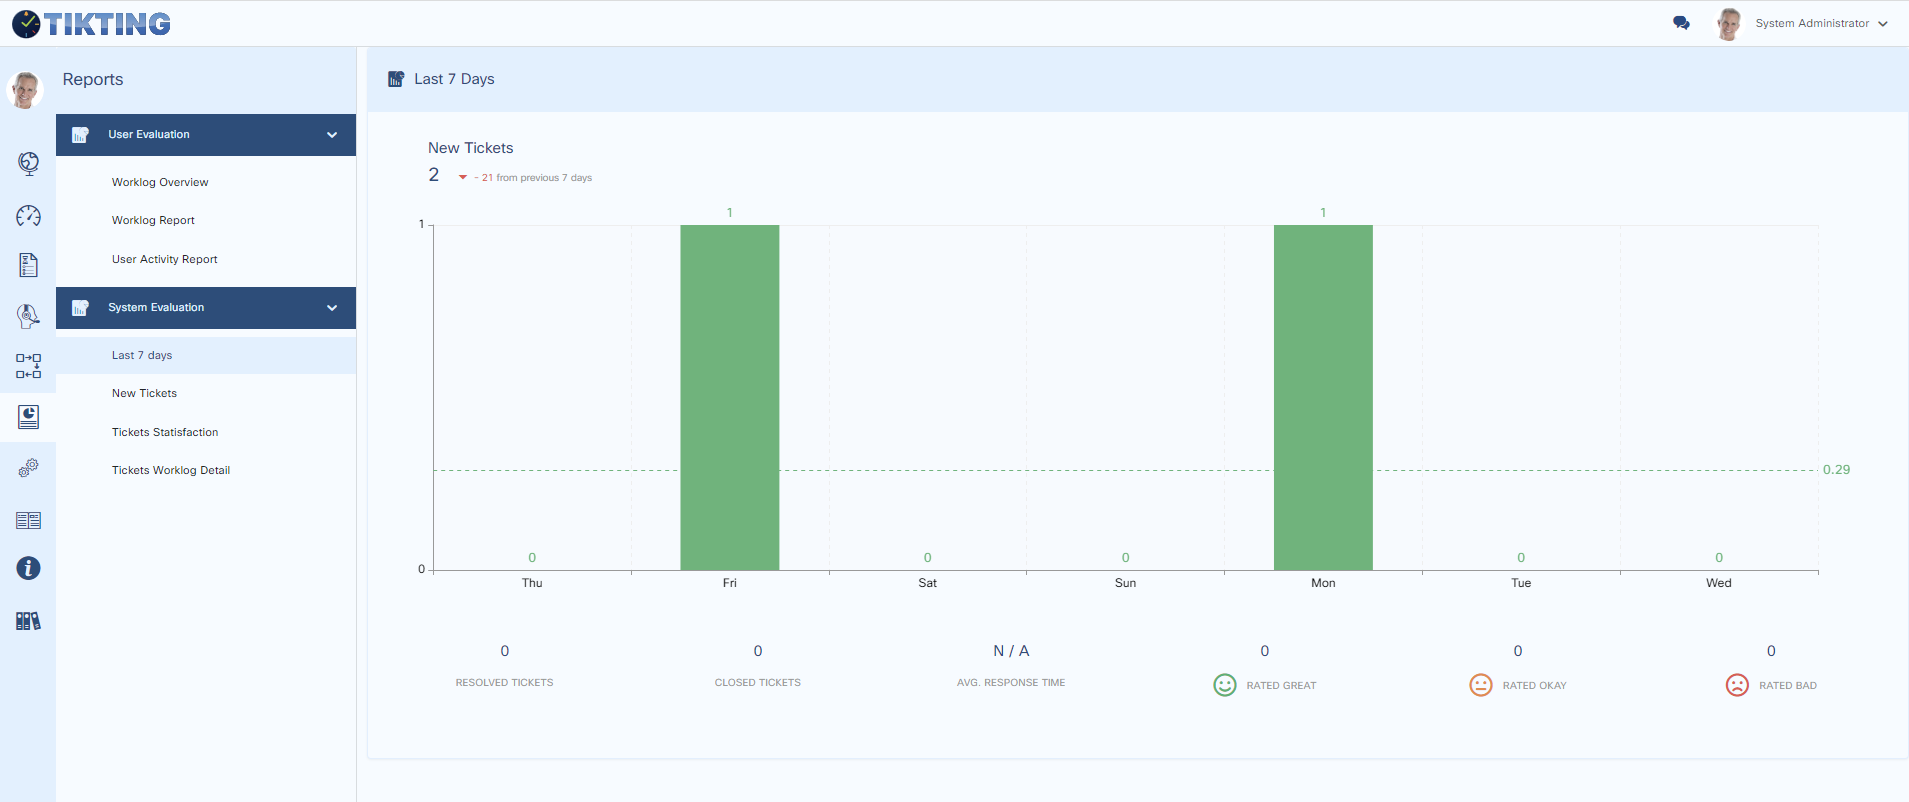Click the workflow process icon

[28, 366]
